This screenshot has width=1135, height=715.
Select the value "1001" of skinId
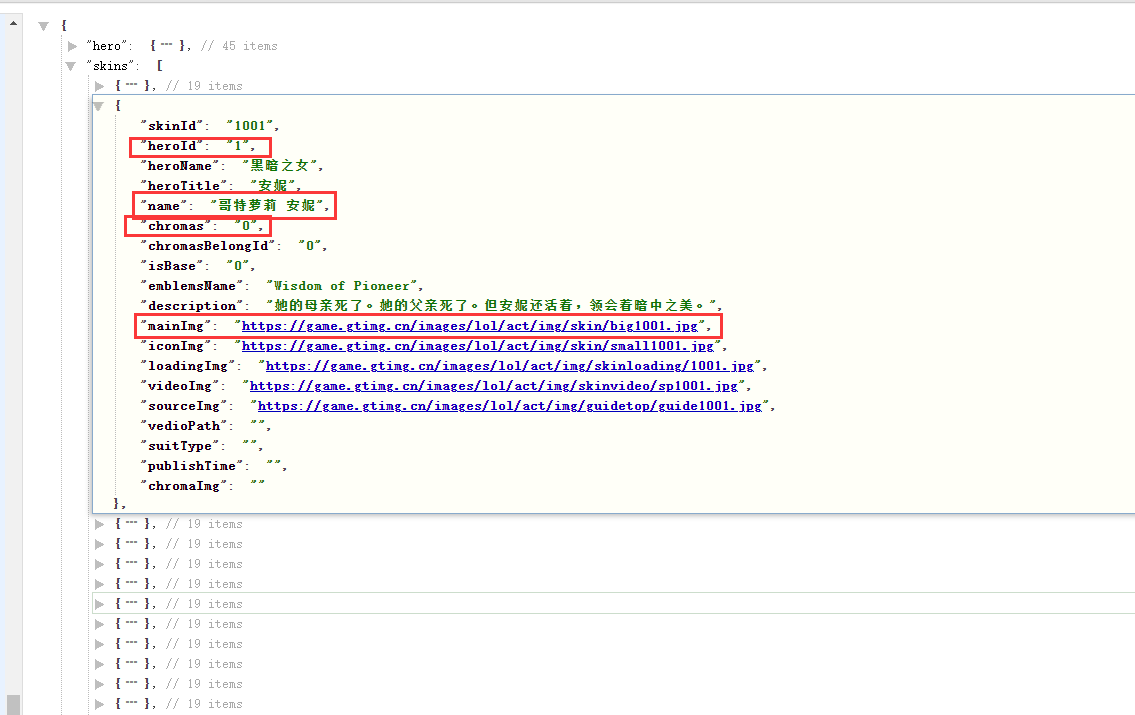250,126
